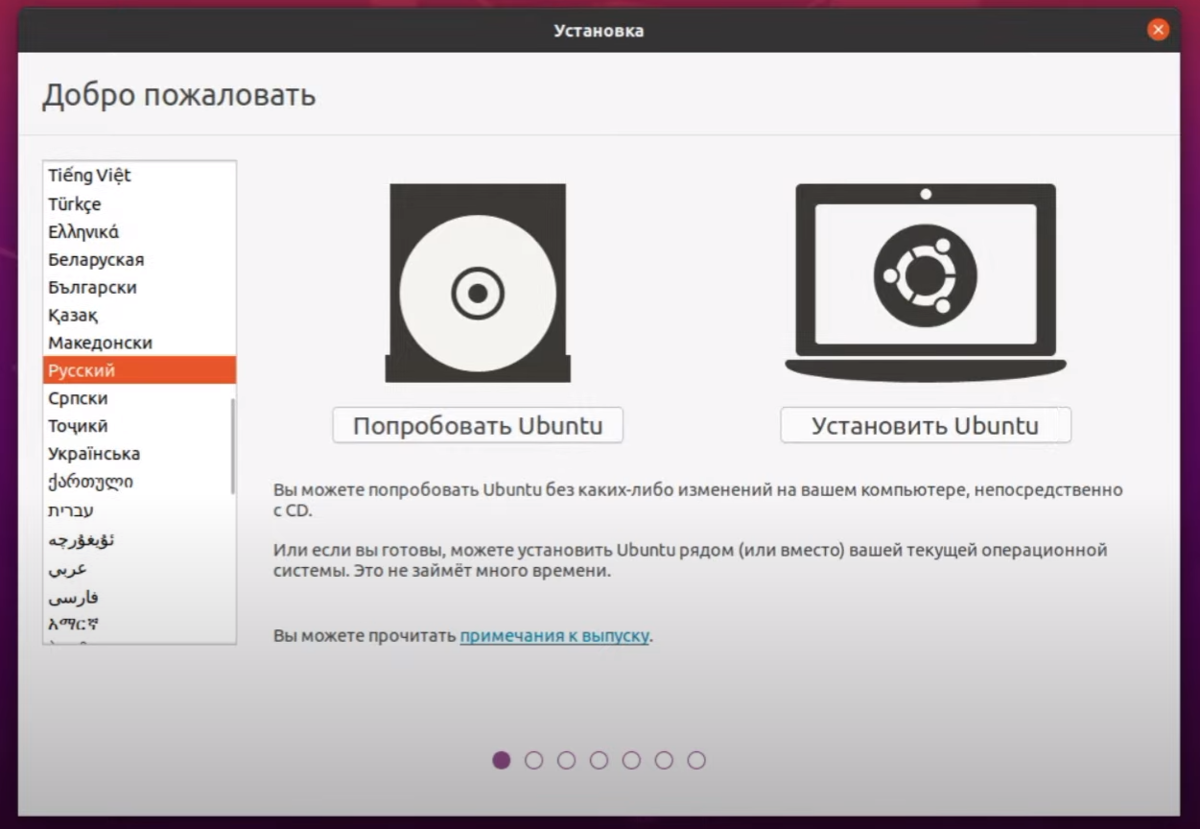The height and width of the screenshot is (829, 1200).
Task: Close the Установка installer window
Action: (1158, 30)
